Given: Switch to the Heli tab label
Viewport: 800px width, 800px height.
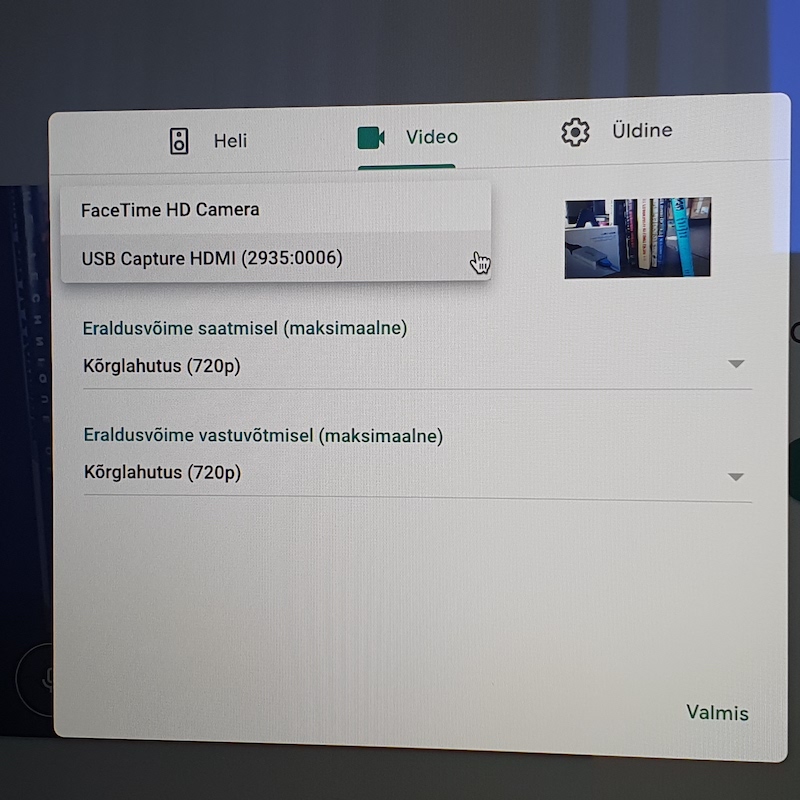Looking at the screenshot, I should (230, 140).
